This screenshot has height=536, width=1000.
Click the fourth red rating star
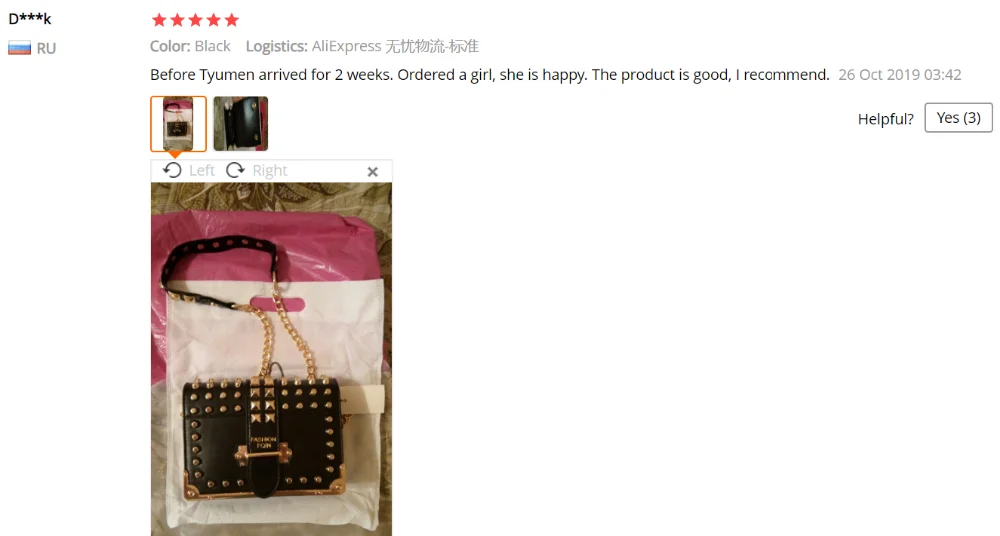[x=214, y=20]
